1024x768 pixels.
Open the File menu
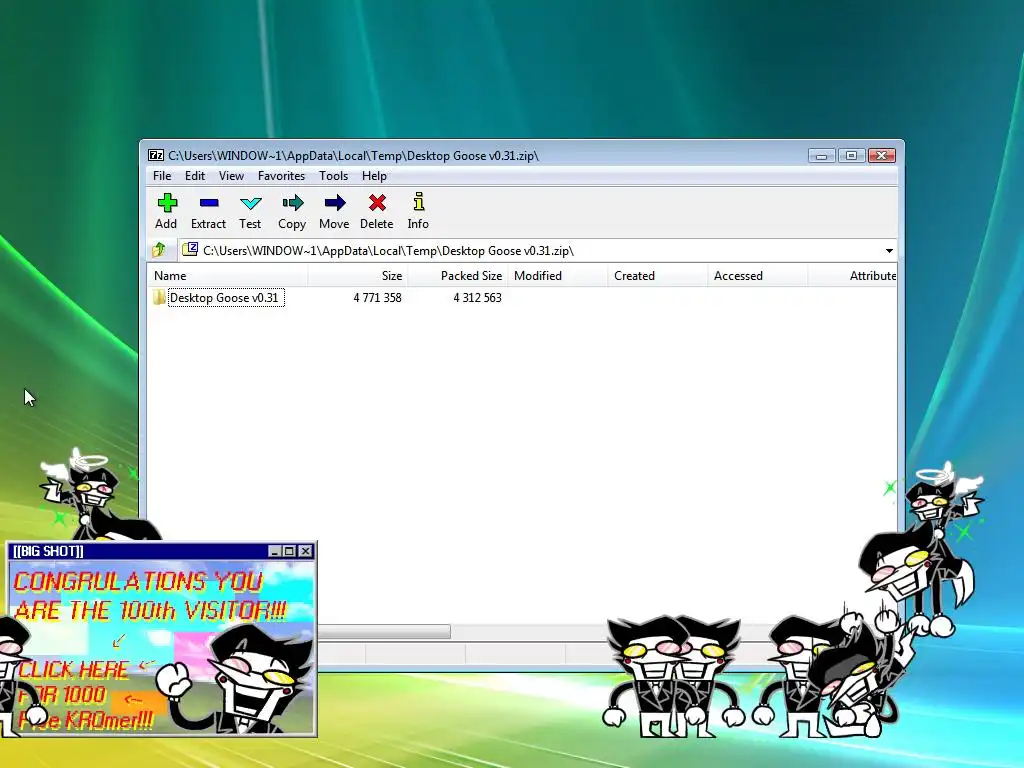(x=162, y=176)
